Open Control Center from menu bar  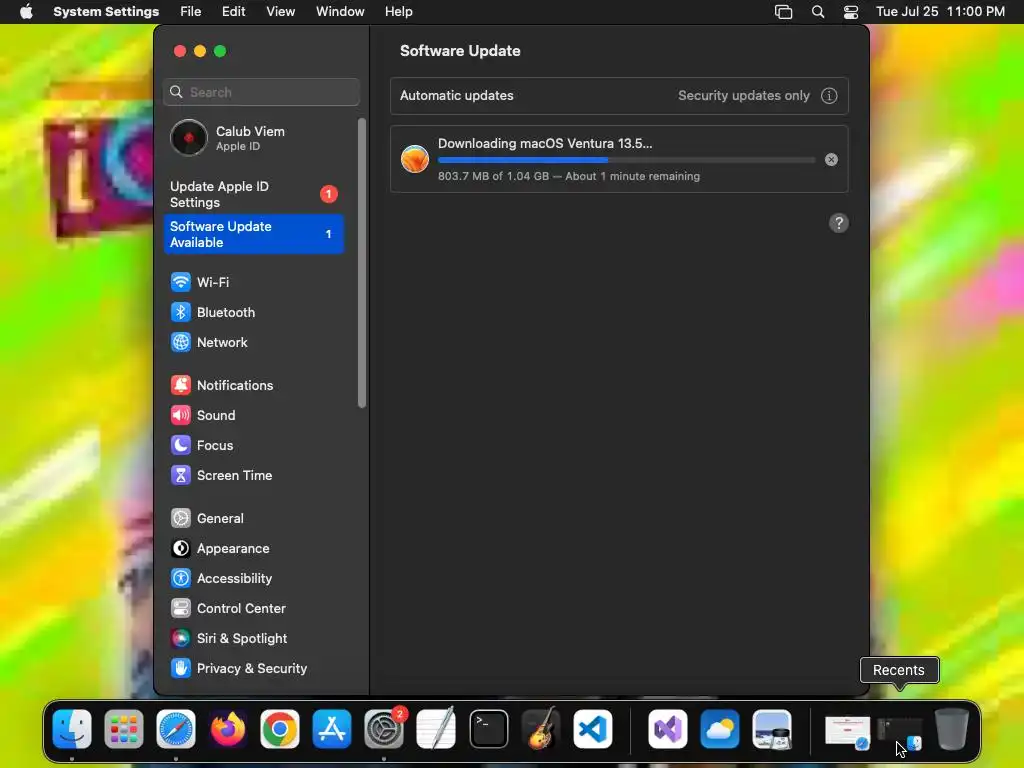click(851, 12)
